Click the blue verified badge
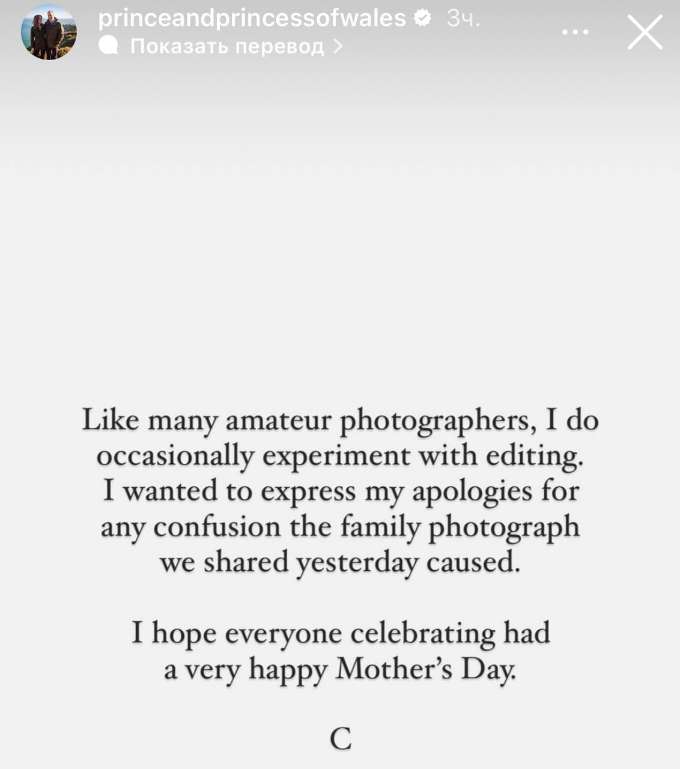Image resolution: width=680 pixels, height=769 pixels. (x=423, y=18)
